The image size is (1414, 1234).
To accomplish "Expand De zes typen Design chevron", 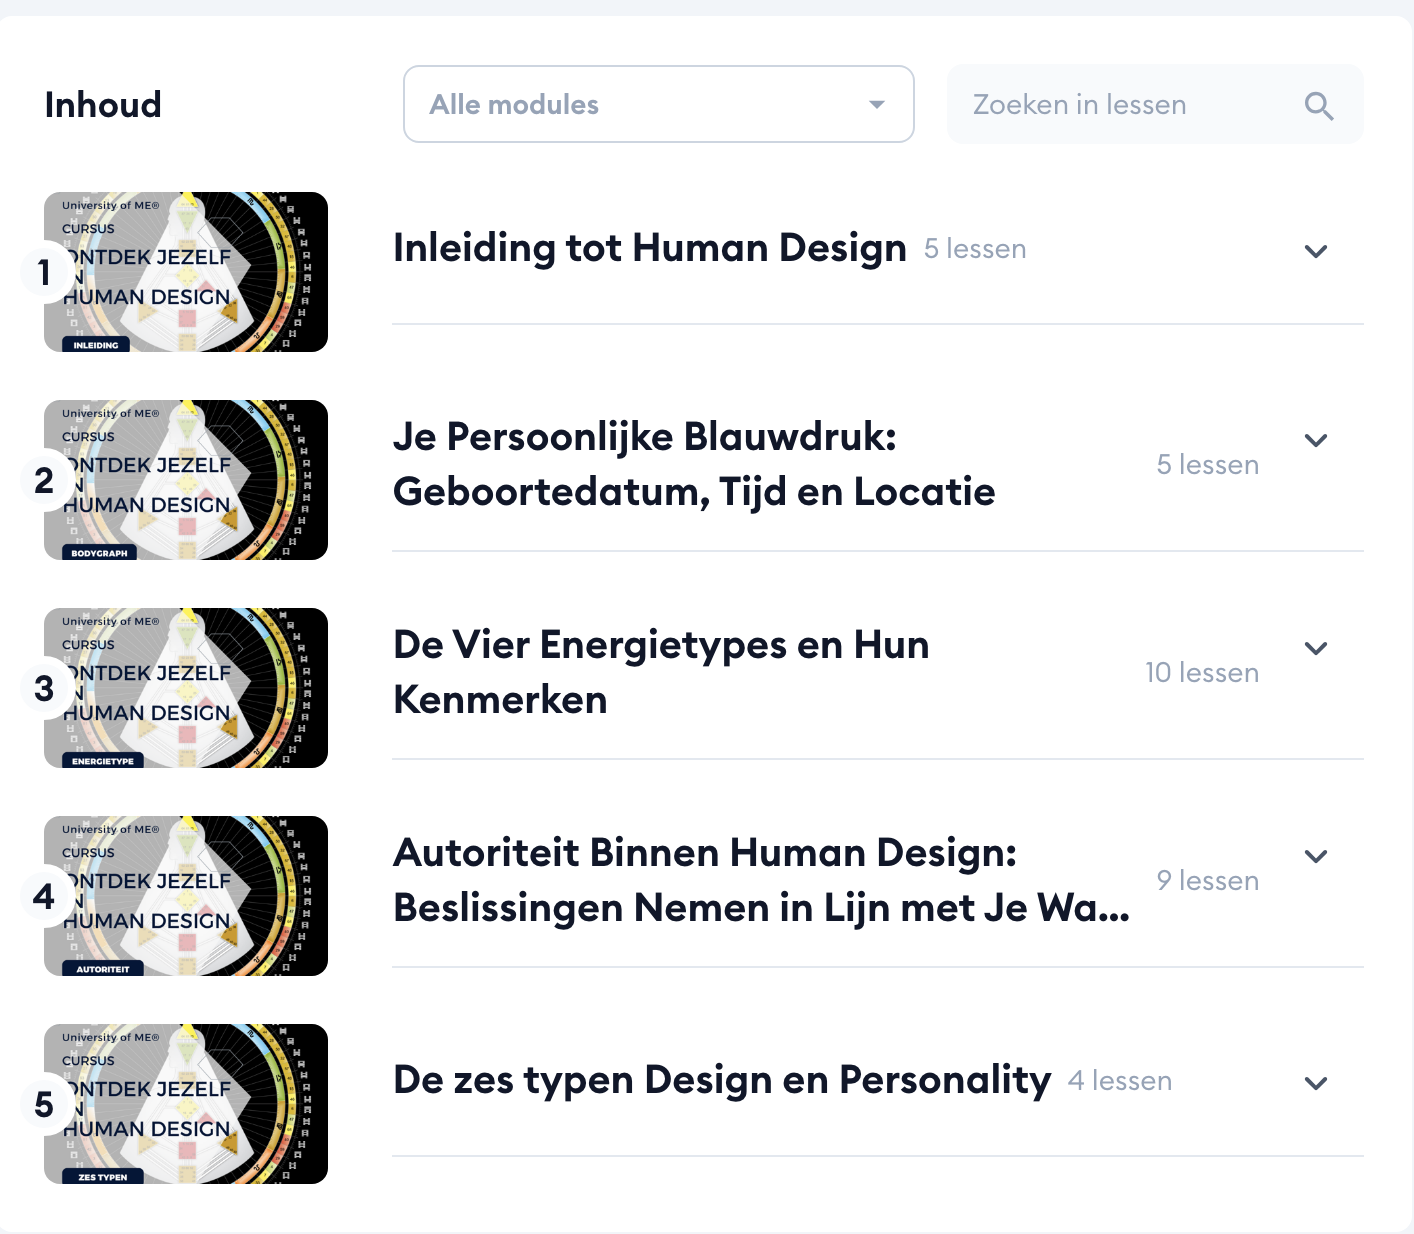I will 1316,1083.
